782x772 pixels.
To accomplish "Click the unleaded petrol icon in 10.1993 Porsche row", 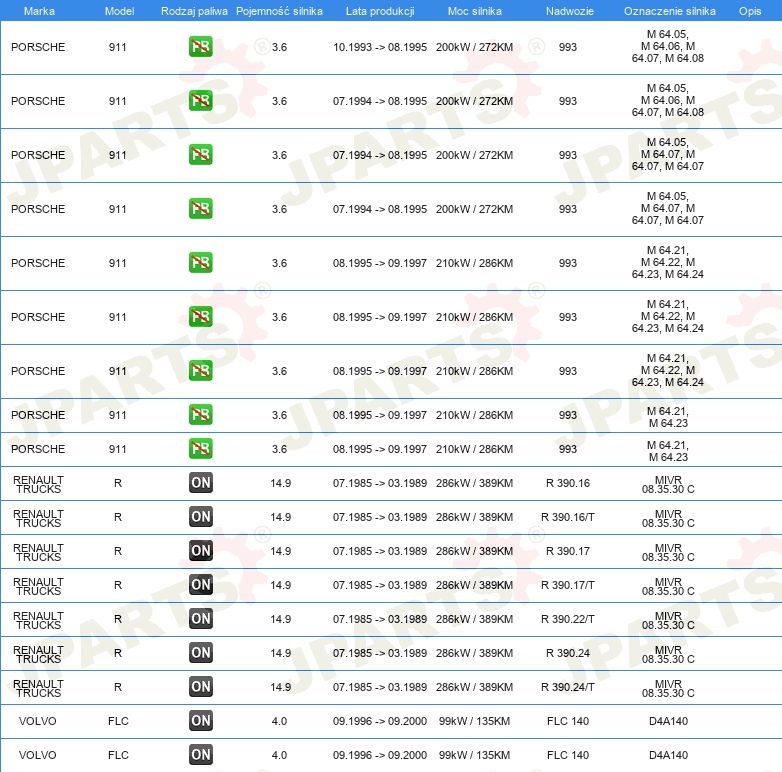I will pos(200,47).
